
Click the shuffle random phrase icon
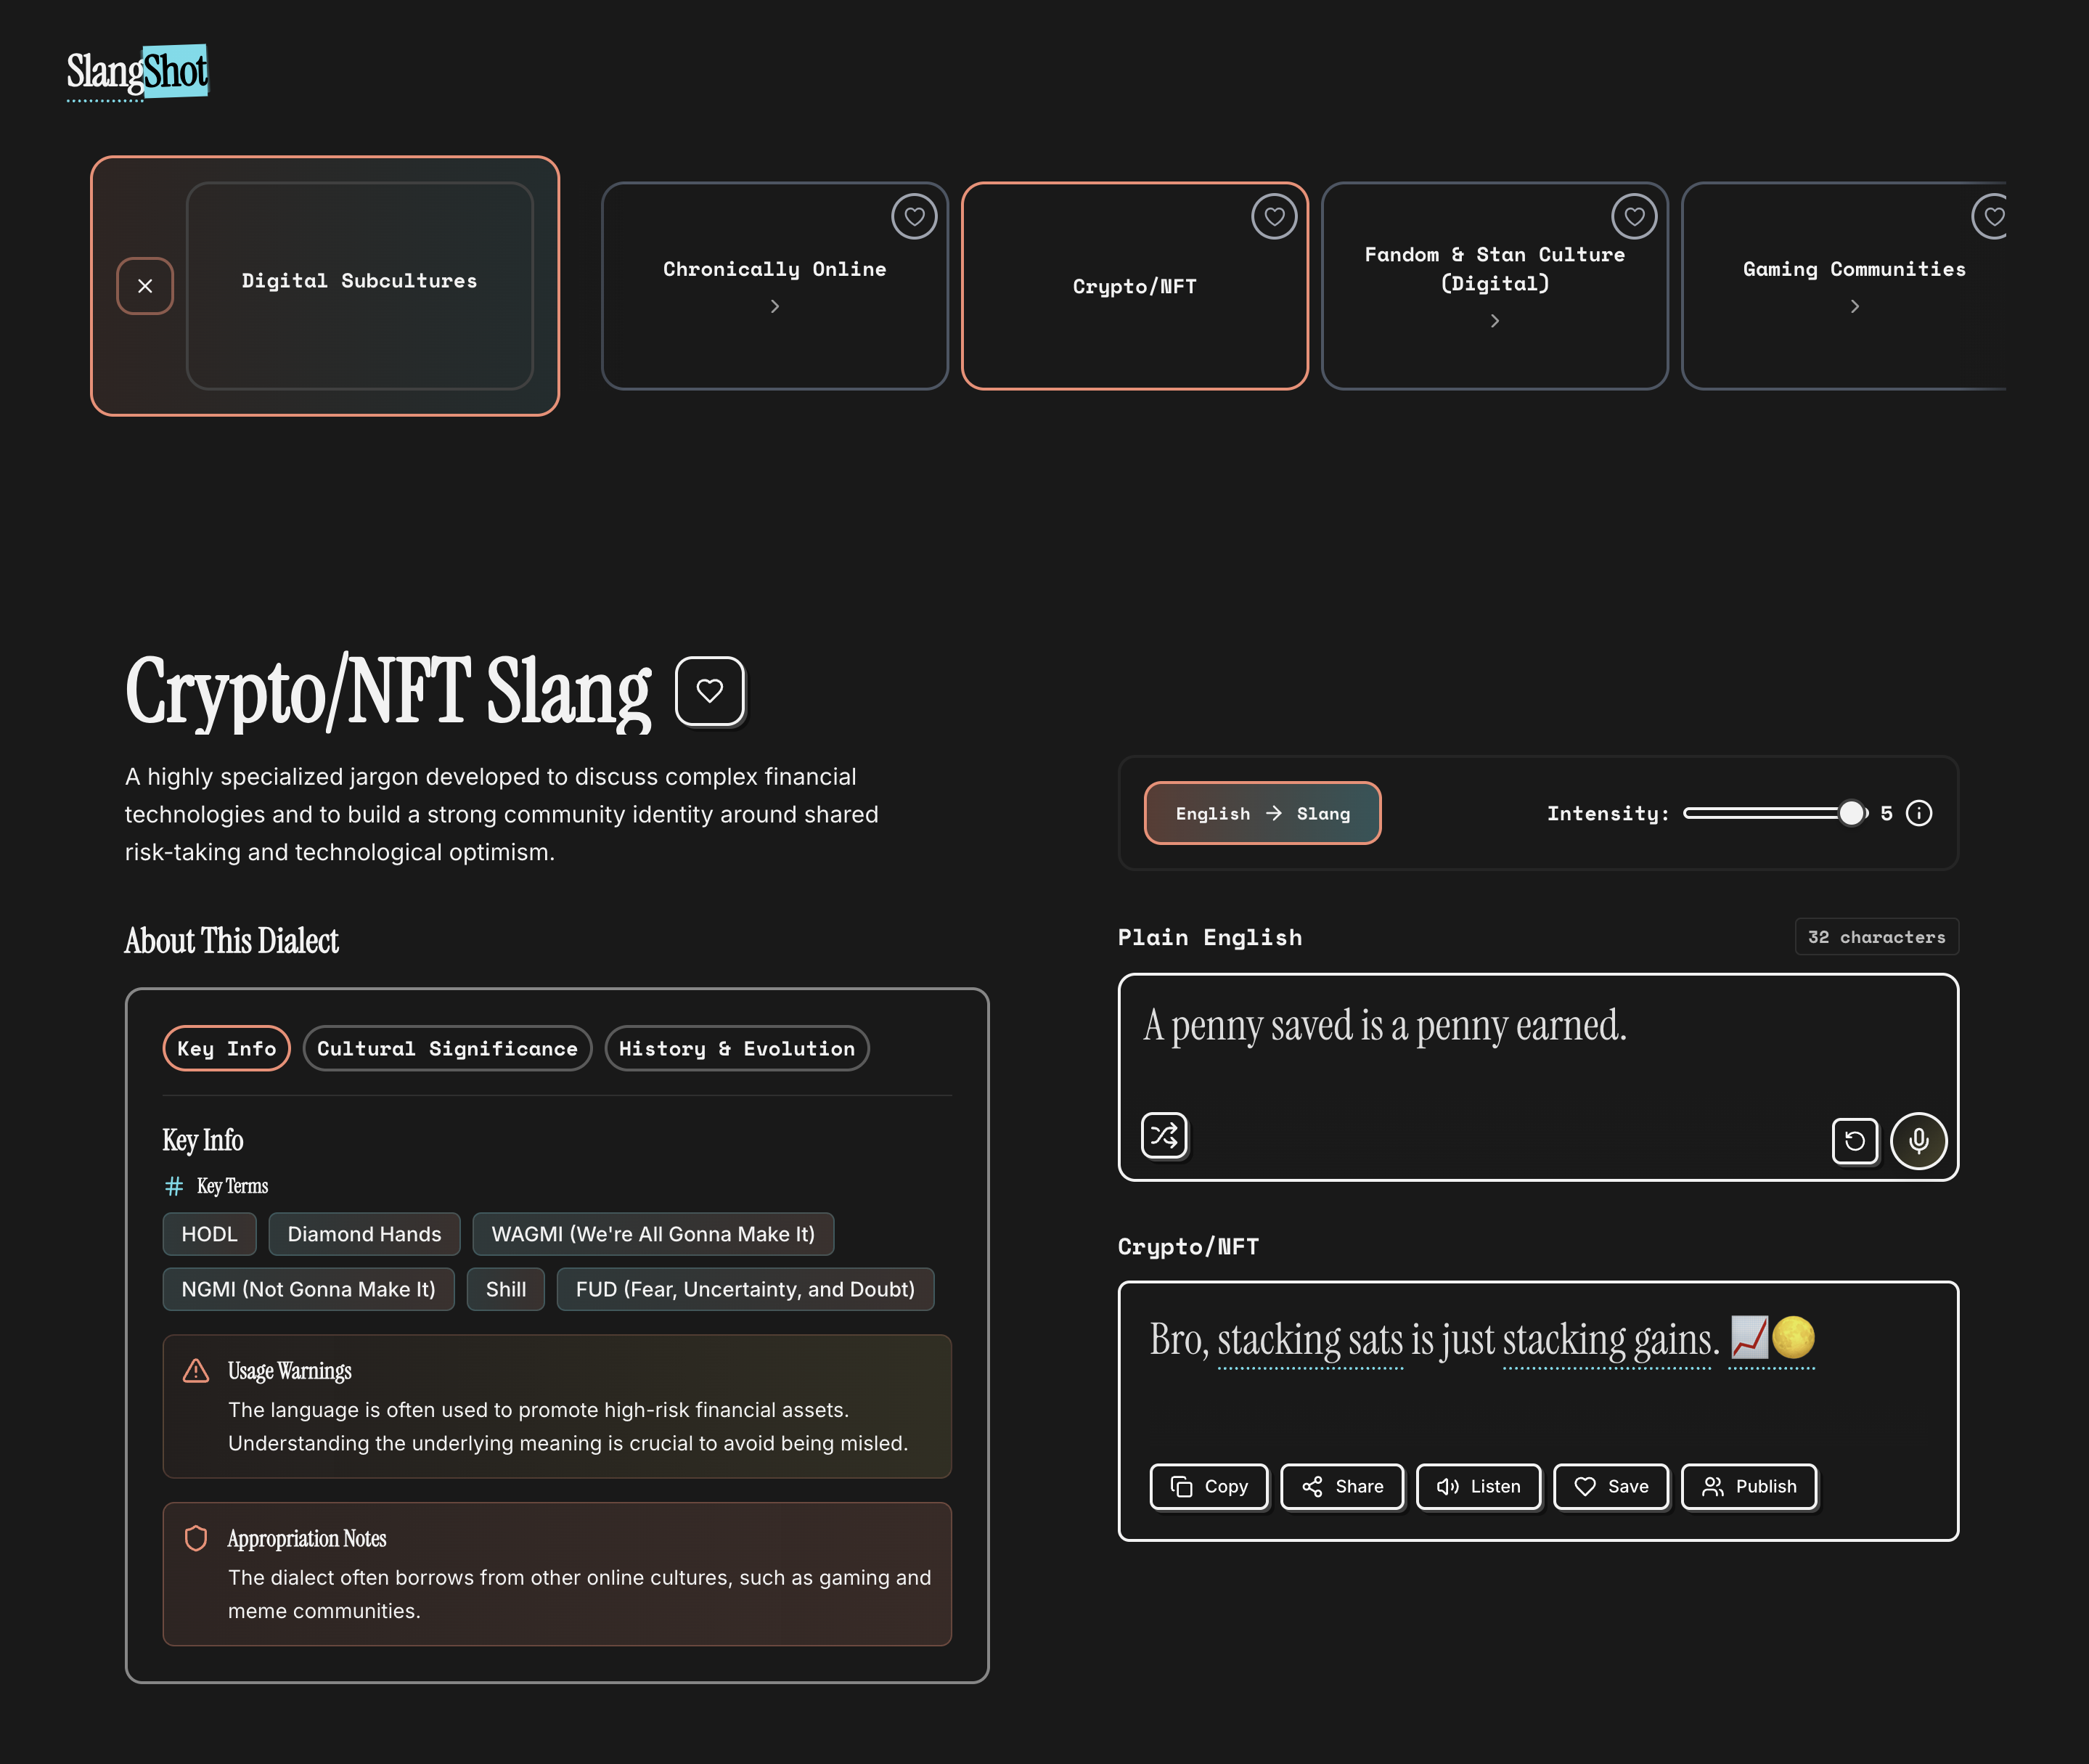(x=1164, y=1135)
